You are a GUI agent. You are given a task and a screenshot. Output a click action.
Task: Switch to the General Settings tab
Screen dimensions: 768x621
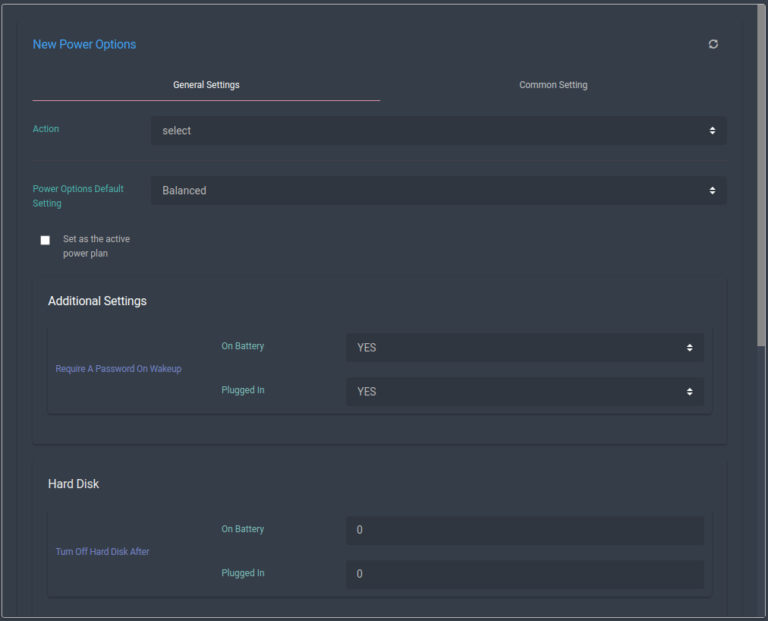(x=206, y=85)
